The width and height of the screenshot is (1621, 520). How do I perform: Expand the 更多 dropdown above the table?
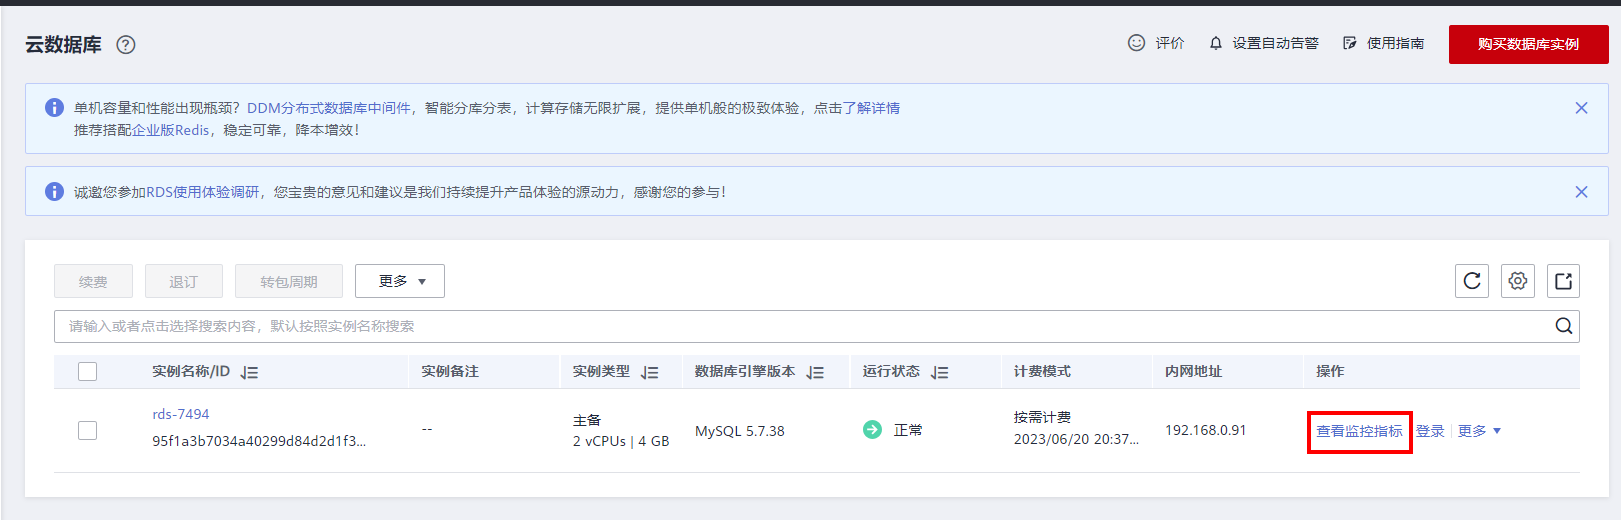tap(400, 281)
